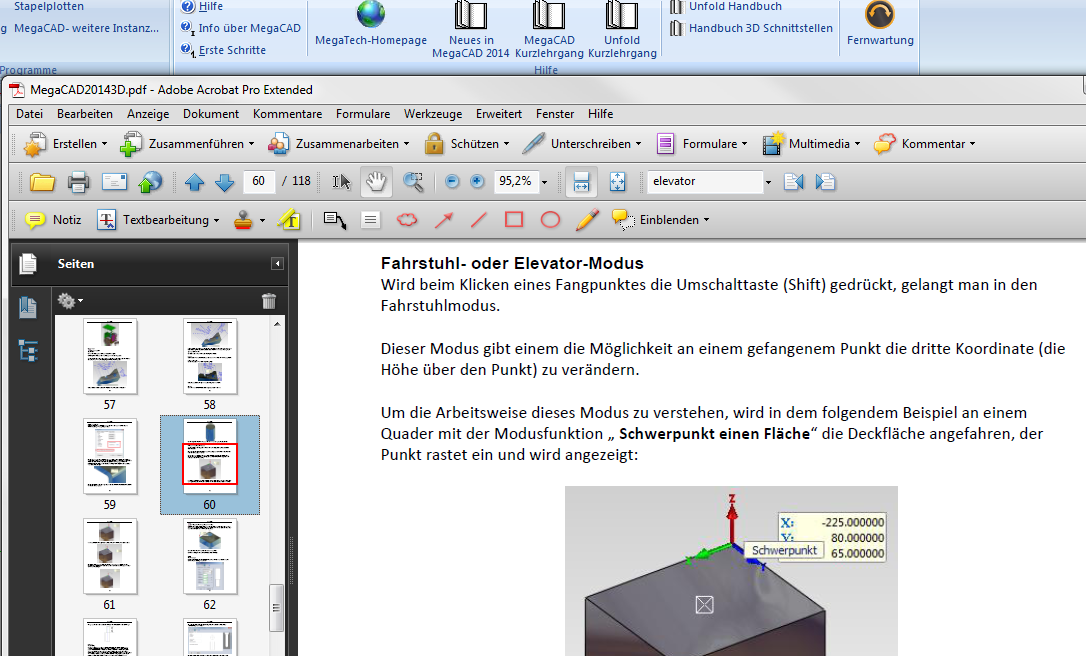Go to next page with down arrow
This screenshot has width=1086, height=656.
point(224,182)
